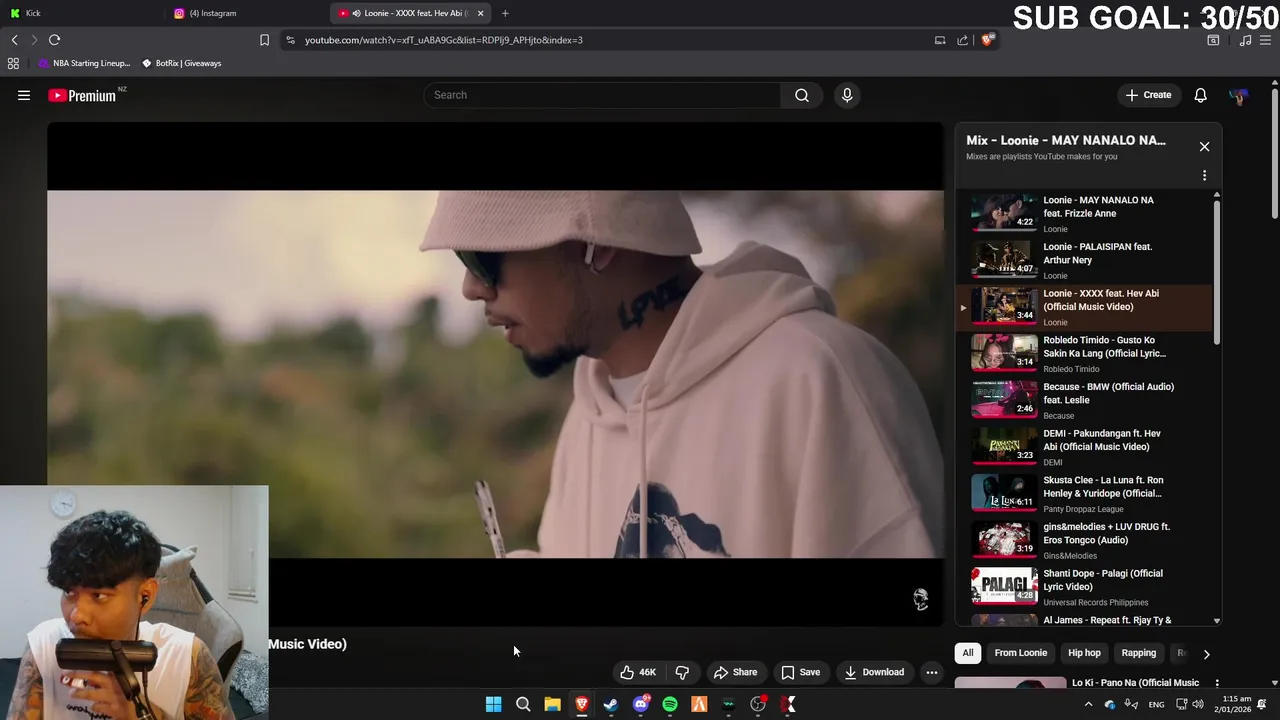Open browser media control music note
Screen dimensions: 1280x720
tap(1245, 40)
